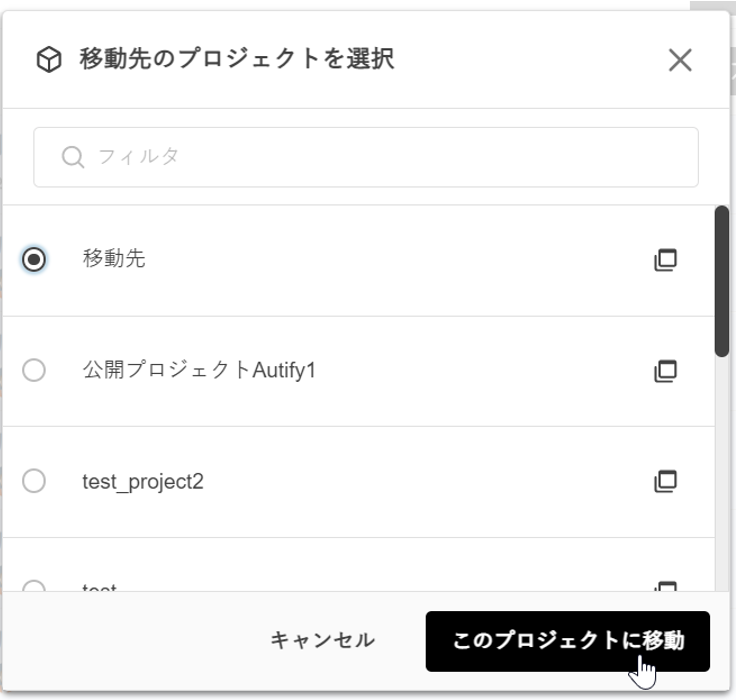Screen dimensions: 738x700
Task: Click the 移動先のプロジェクトを選択 dialog title
Action: pos(237,59)
